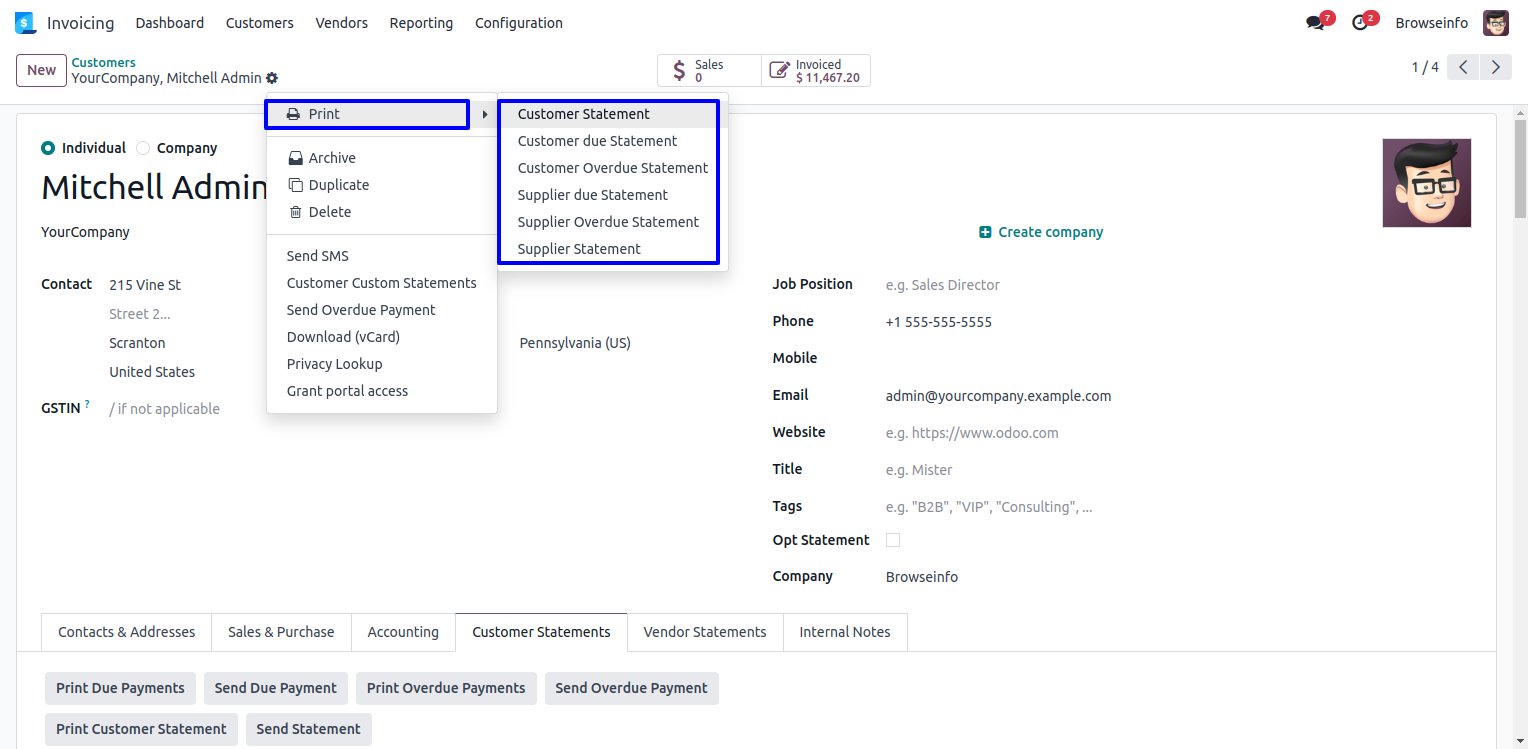Click the page vertical scrollbar
The width and height of the screenshot is (1528, 749).
point(1520,170)
